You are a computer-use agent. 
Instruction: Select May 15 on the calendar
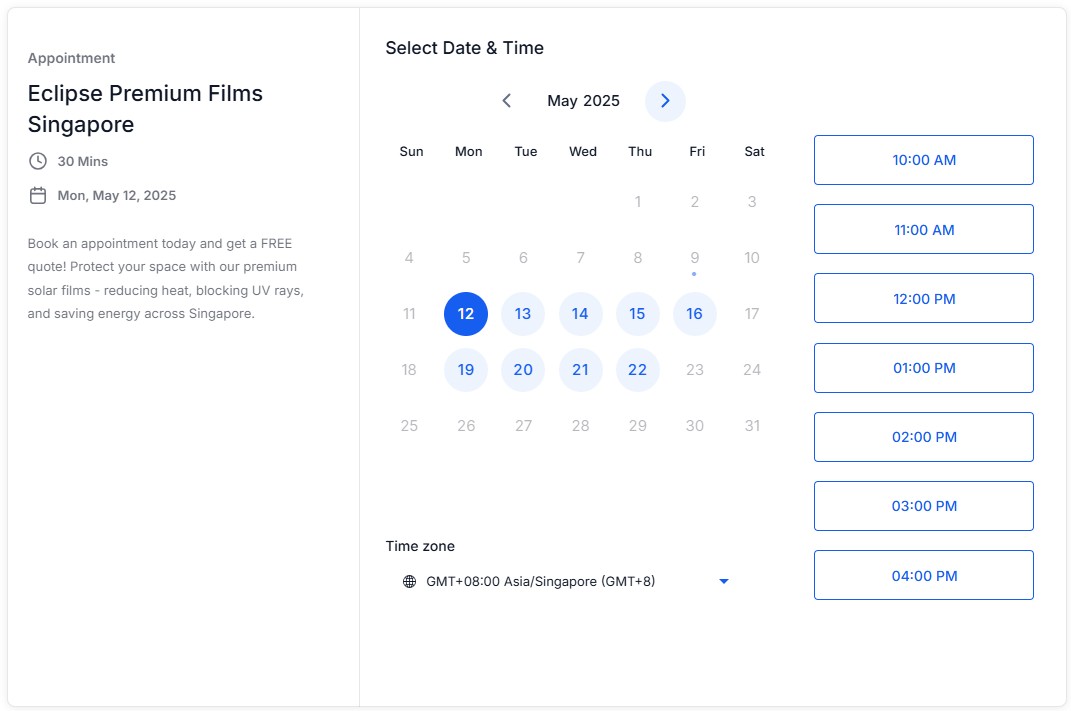click(637, 313)
